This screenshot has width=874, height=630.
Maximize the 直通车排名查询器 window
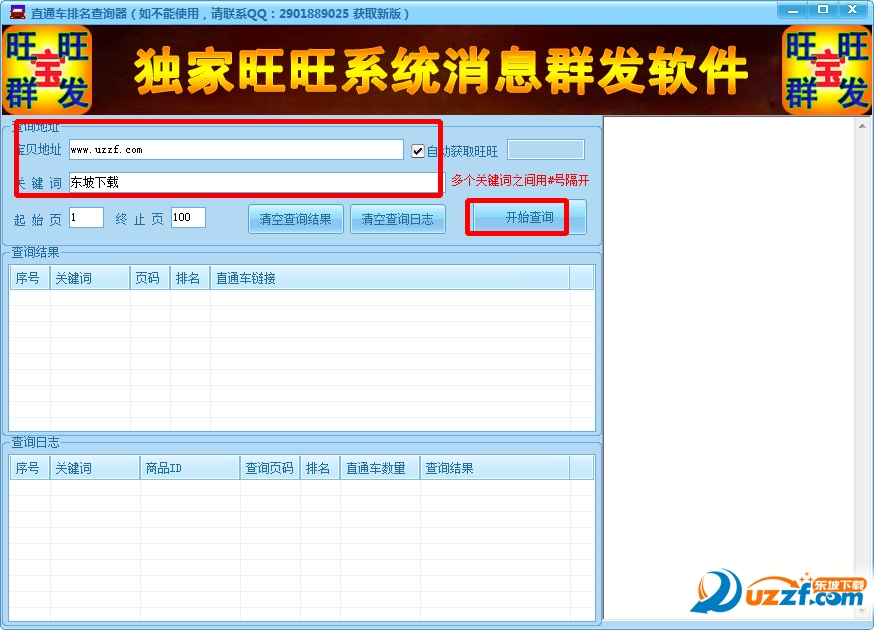pos(823,9)
